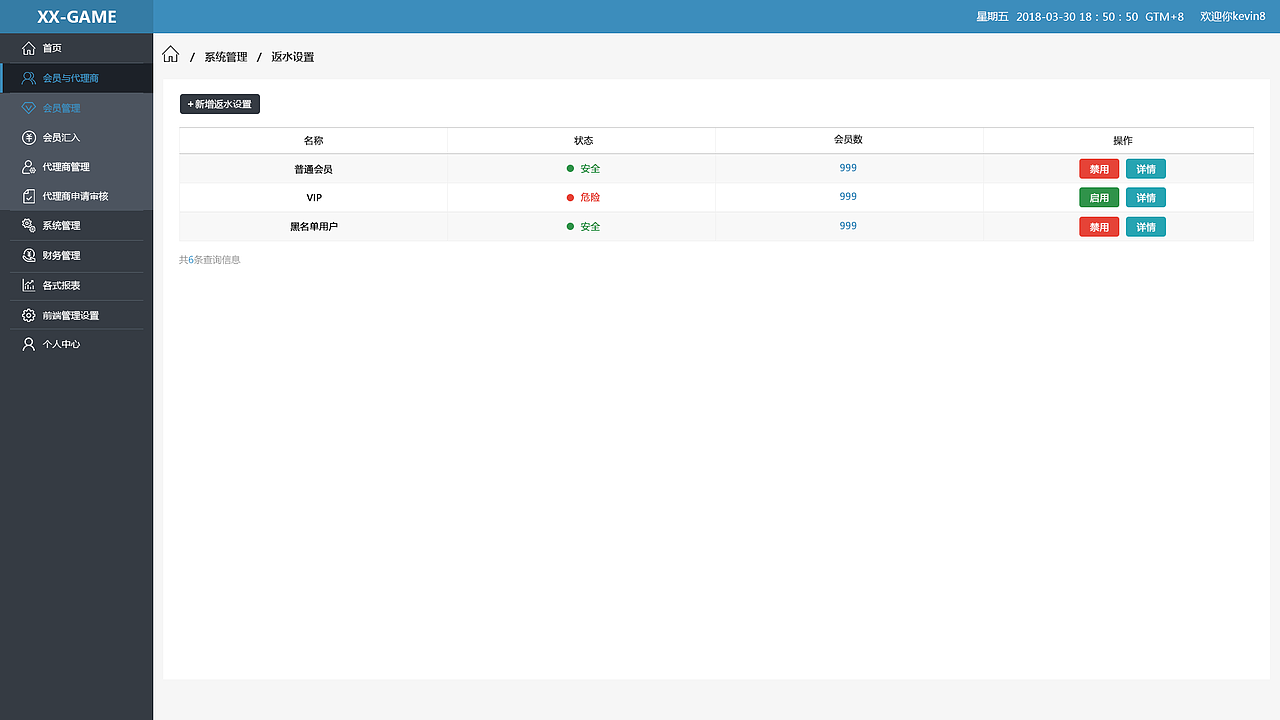Click the 前端管理设置 gear icon
Screen dimensions: 1280x720
(29, 315)
